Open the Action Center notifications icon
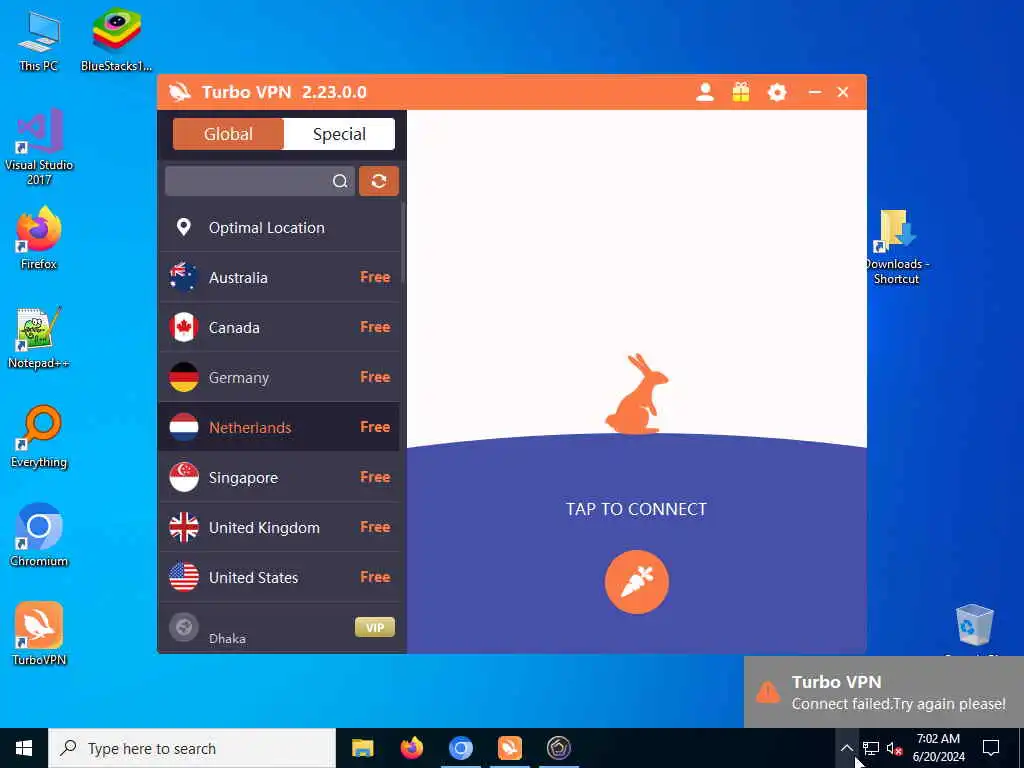 tap(991, 748)
